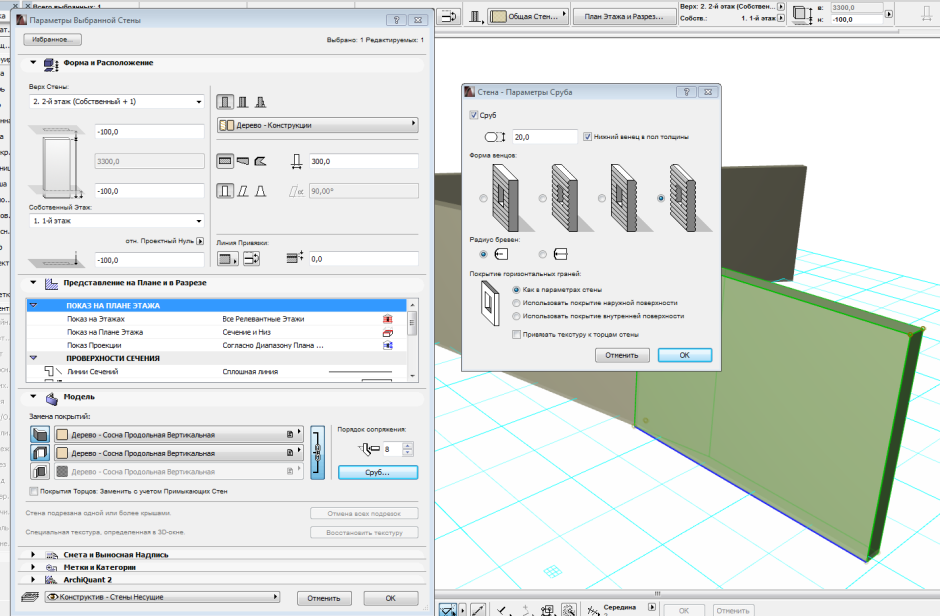Toggle Покрытия Торцов checkbox

[x=34, y=491]
